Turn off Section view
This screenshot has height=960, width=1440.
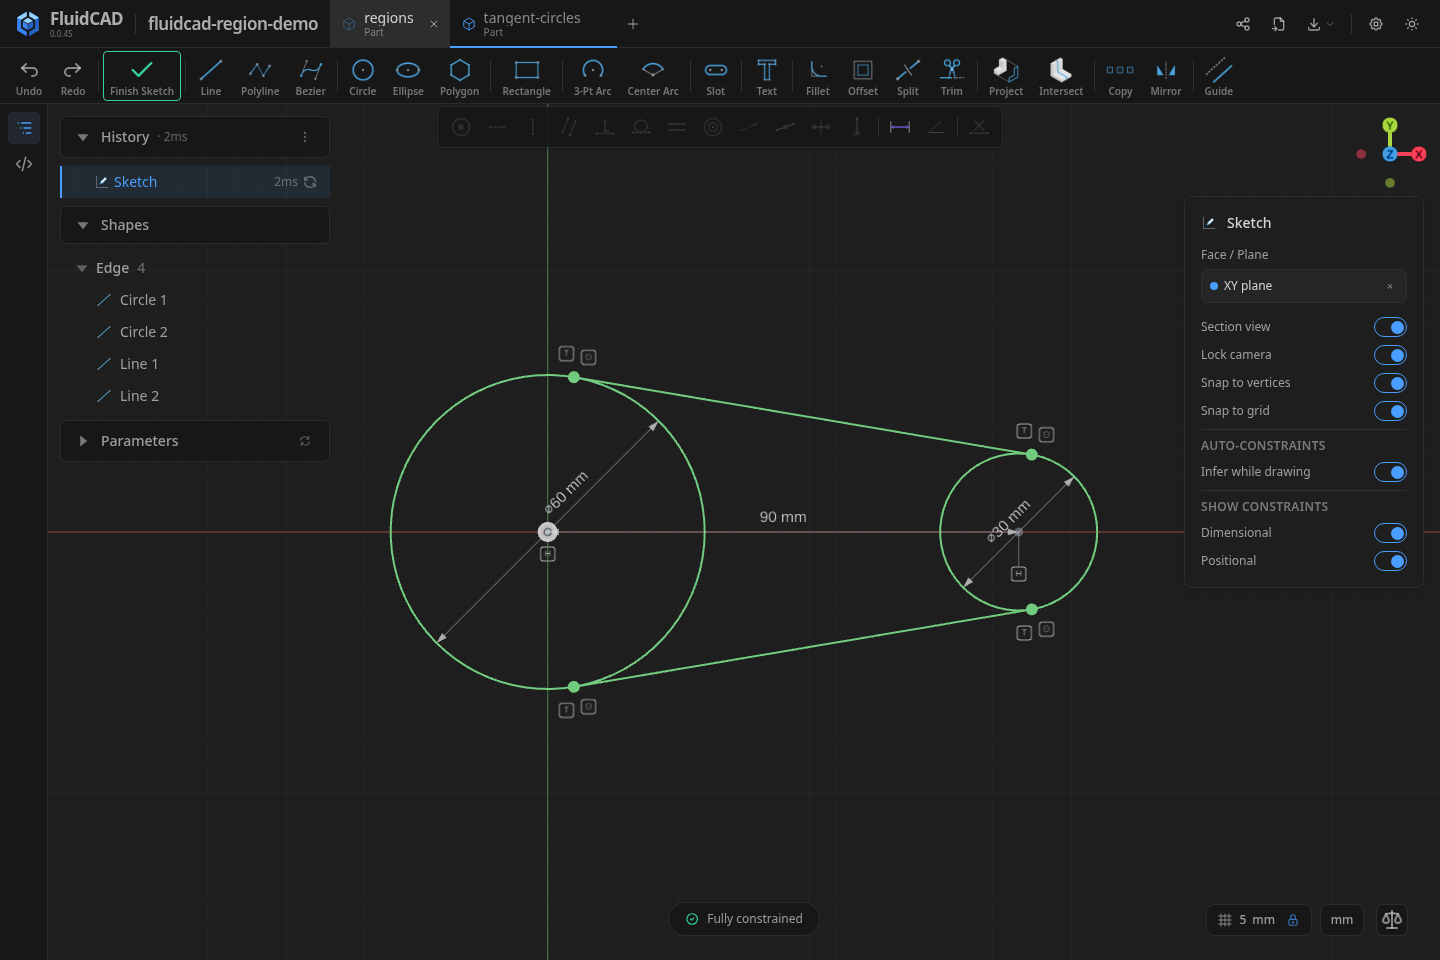(x=1390, y=327)
